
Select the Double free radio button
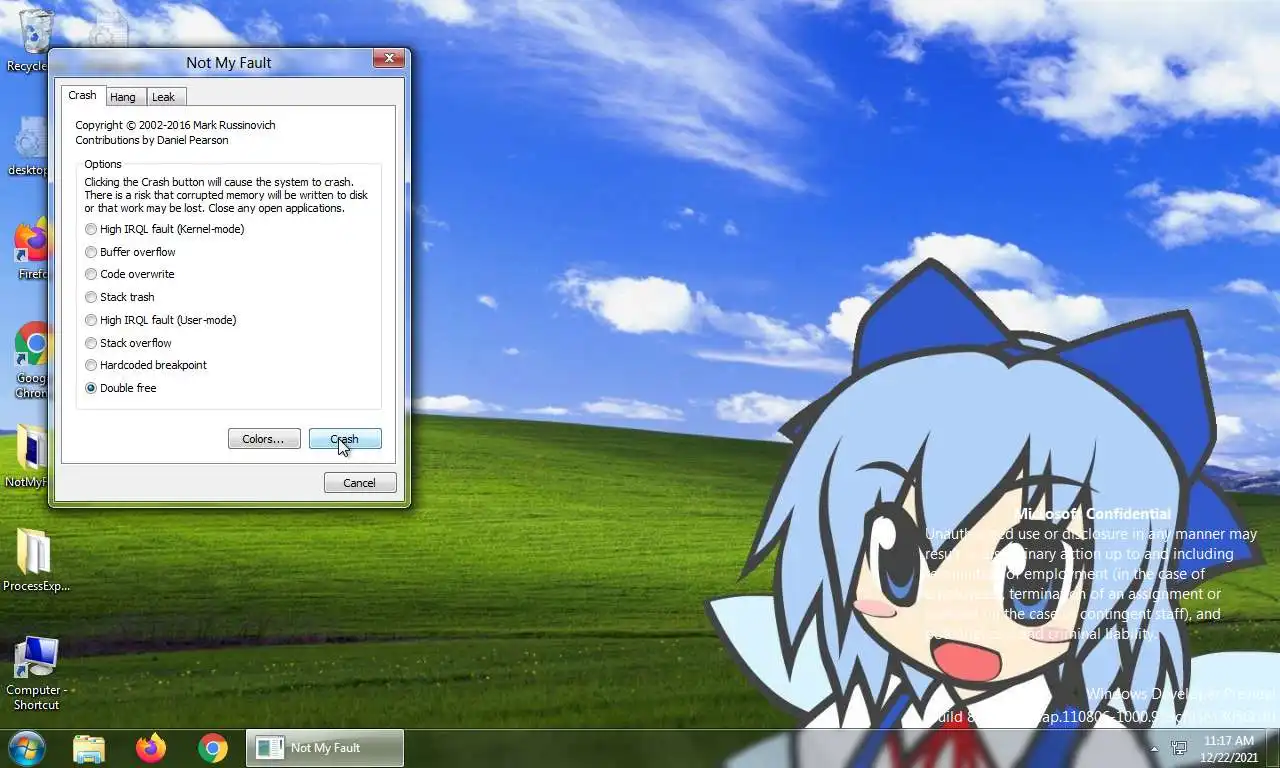121,388
